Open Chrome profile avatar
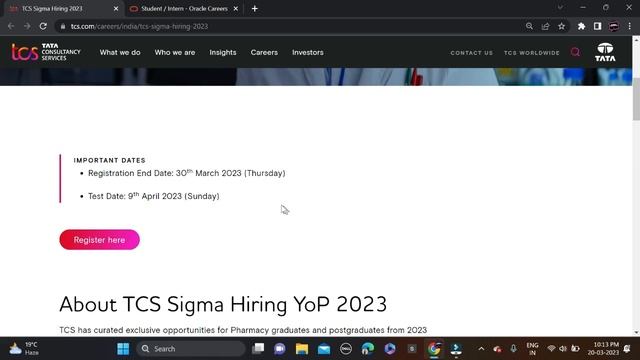 [613, 26]
